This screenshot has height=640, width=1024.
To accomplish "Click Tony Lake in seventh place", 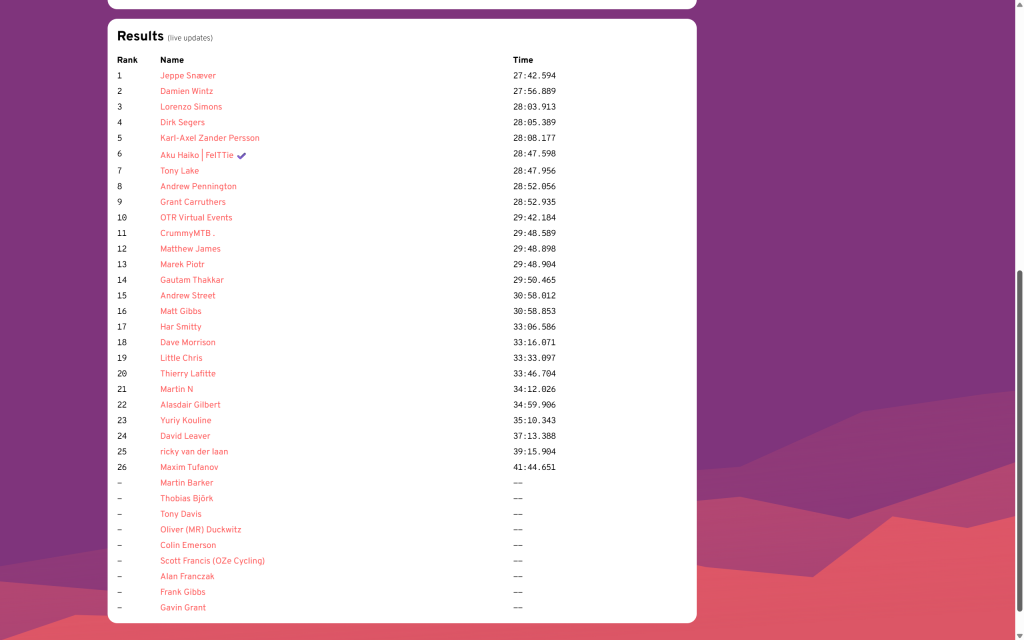I will 180,171.
